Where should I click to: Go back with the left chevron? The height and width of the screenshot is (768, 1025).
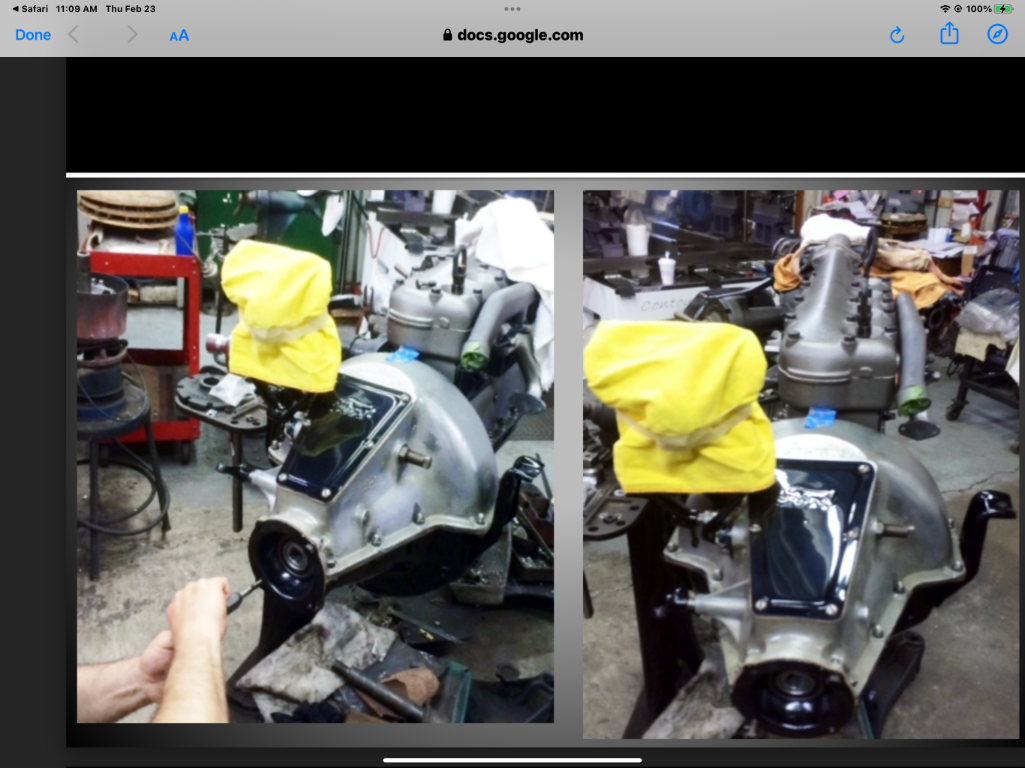point(73,35)
